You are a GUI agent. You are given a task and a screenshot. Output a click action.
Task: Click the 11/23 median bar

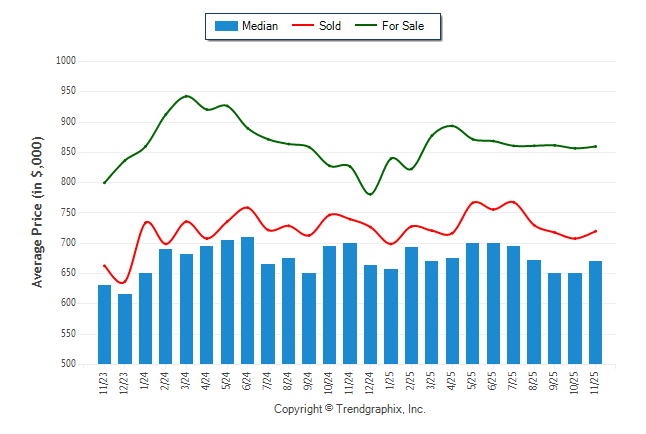(105, 324)
